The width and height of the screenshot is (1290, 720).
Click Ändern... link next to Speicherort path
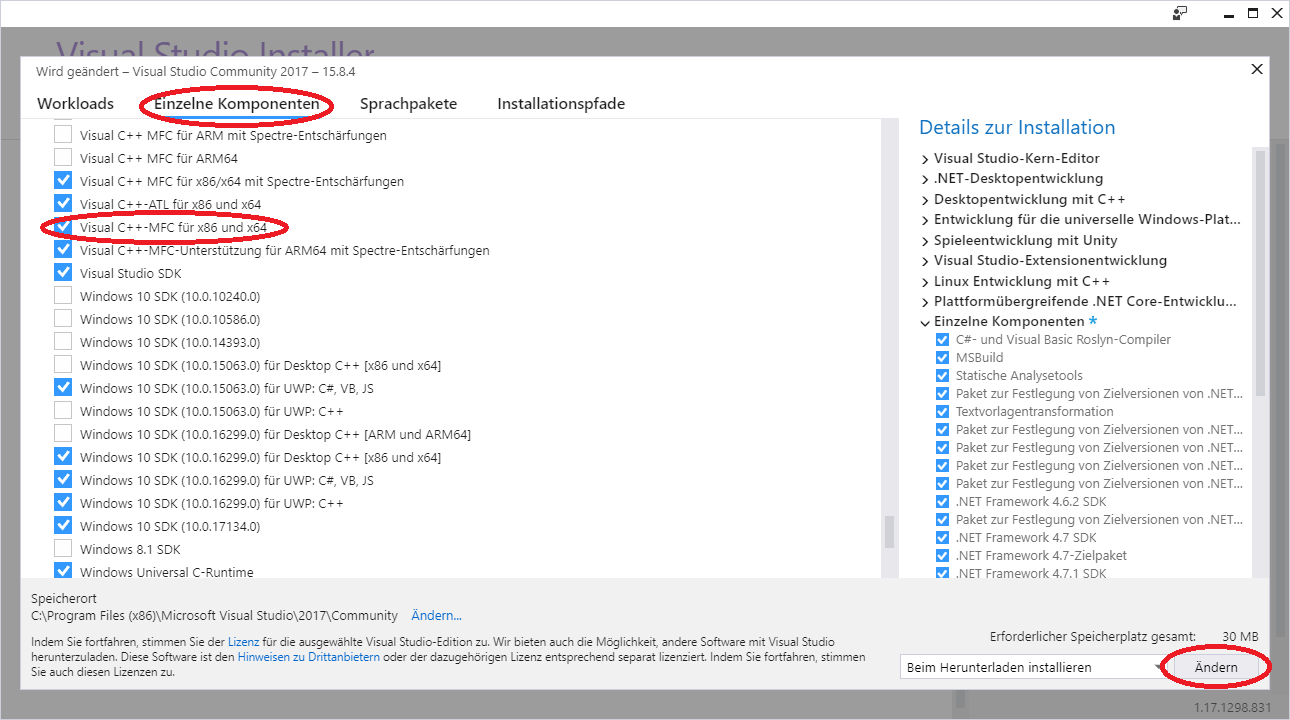point(436,616)
